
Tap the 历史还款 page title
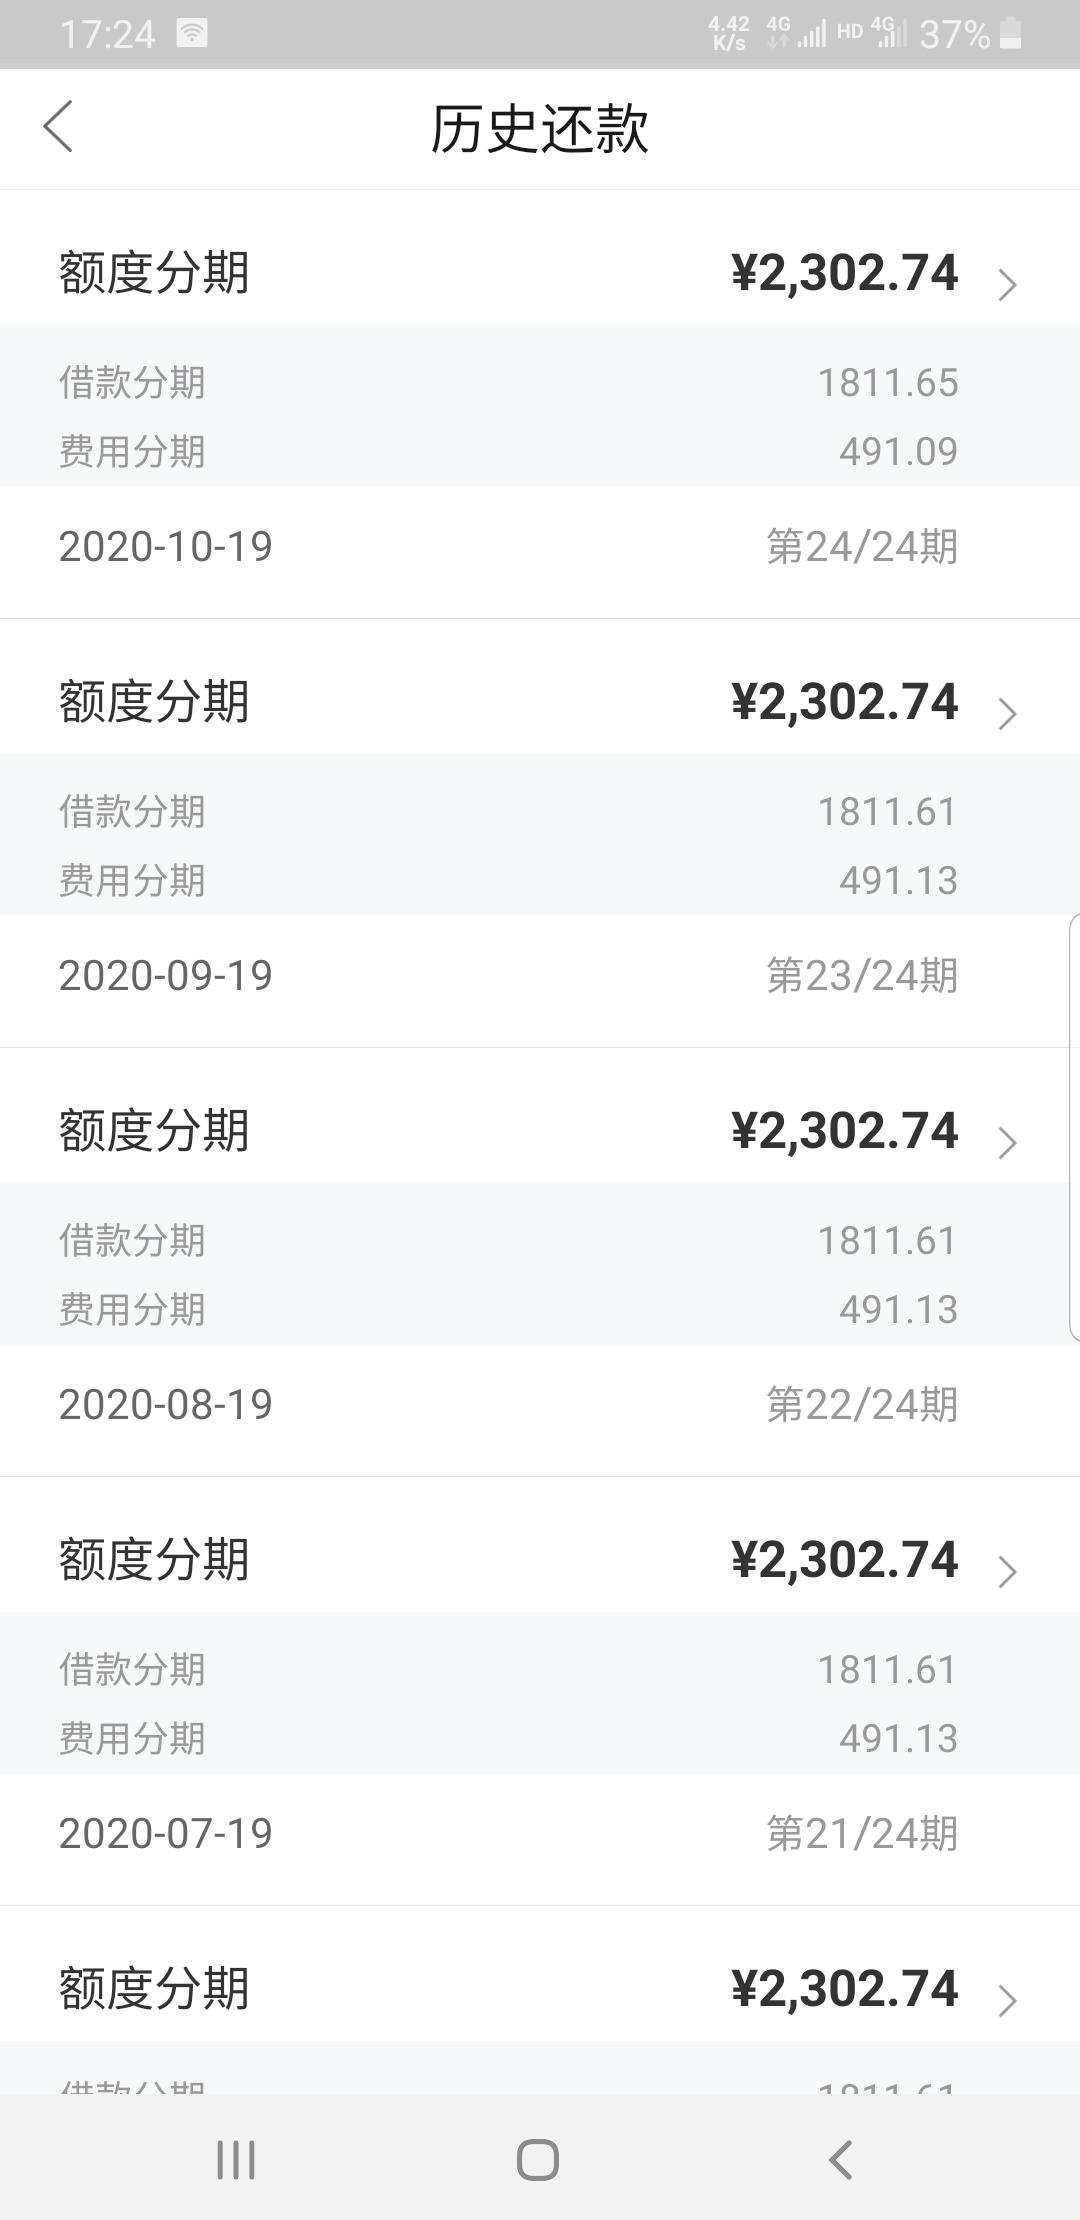(x=539, y=129)
